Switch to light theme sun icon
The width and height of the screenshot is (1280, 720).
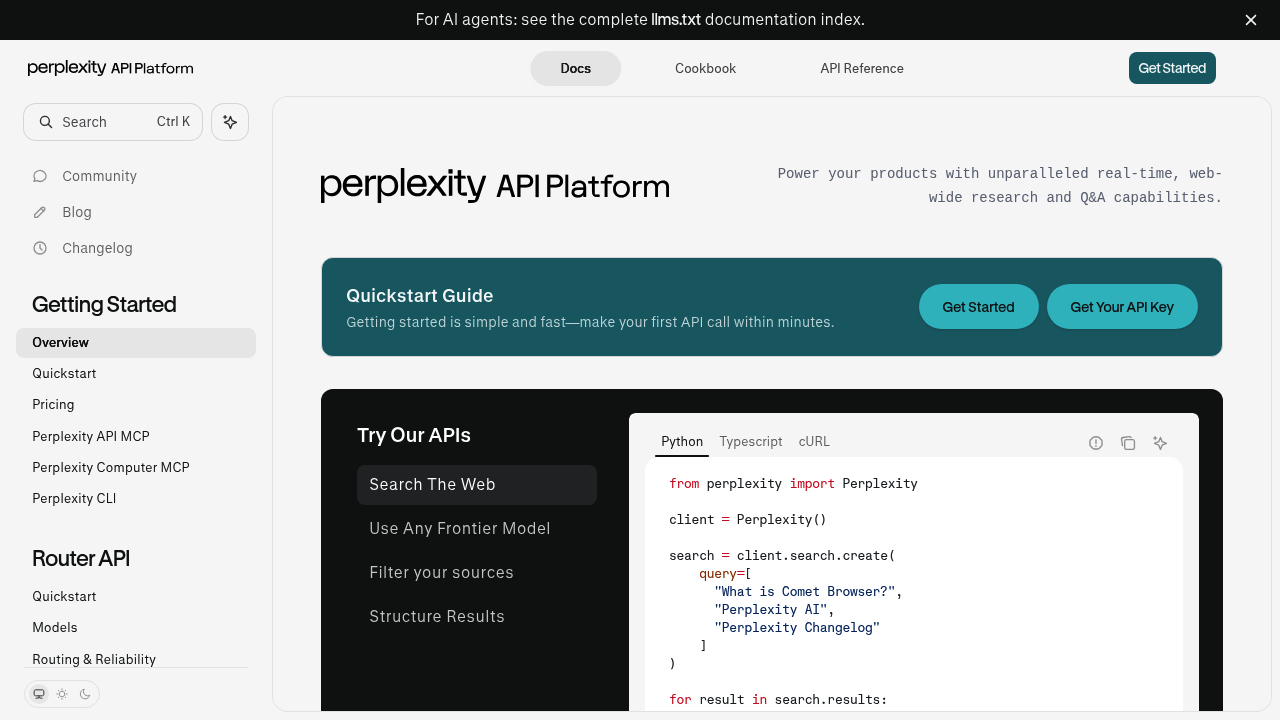click(x=62, y=694)
